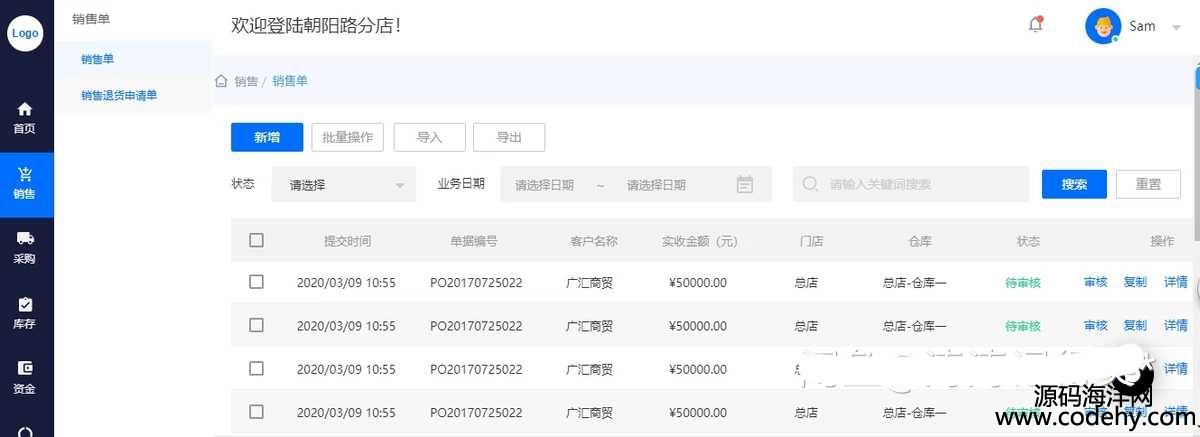
Task: Click 总店-仓库一 in the first row
Action: click(915, 283)
